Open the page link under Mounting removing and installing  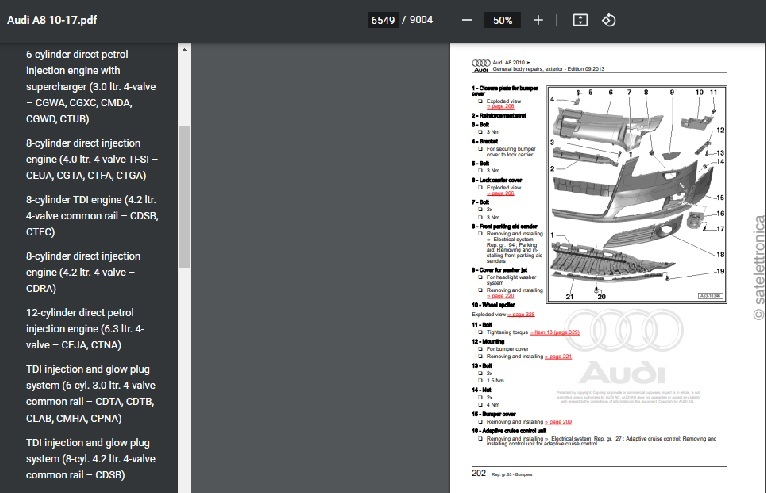pyautogui.click(x=560, y=355)
